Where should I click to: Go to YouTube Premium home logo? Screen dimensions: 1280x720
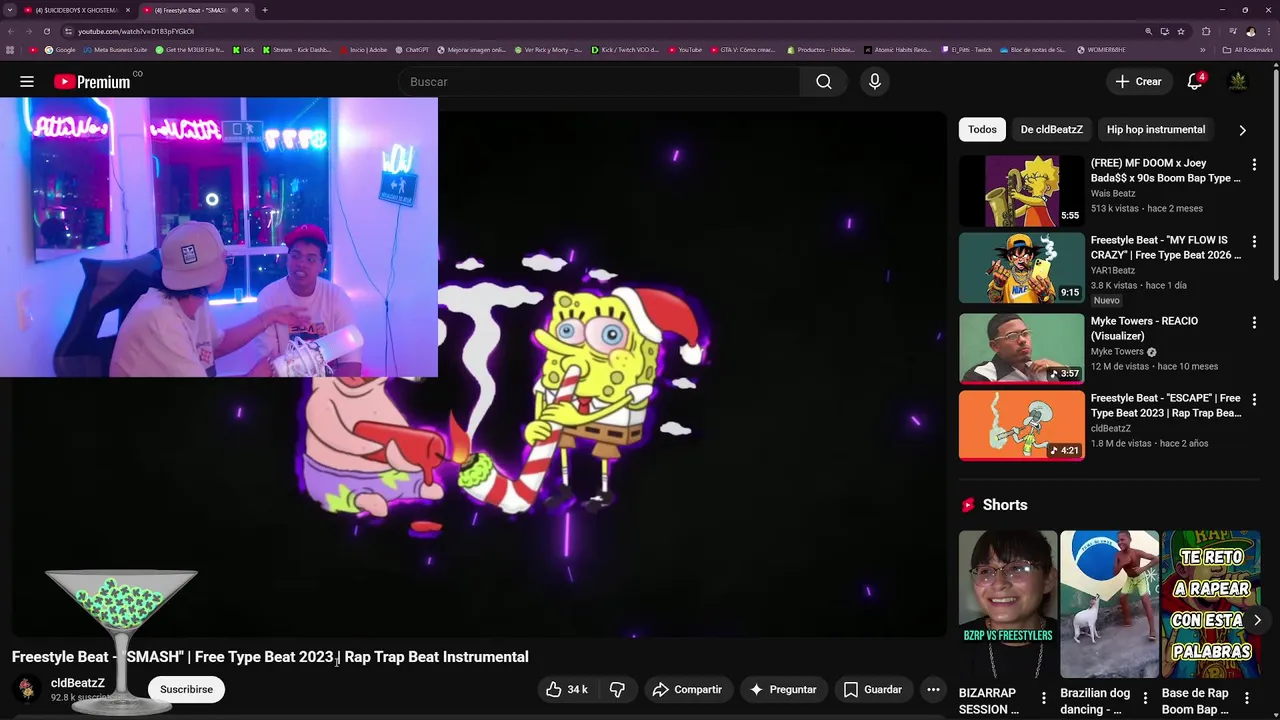pyautogui.click(x=93, y=82)
